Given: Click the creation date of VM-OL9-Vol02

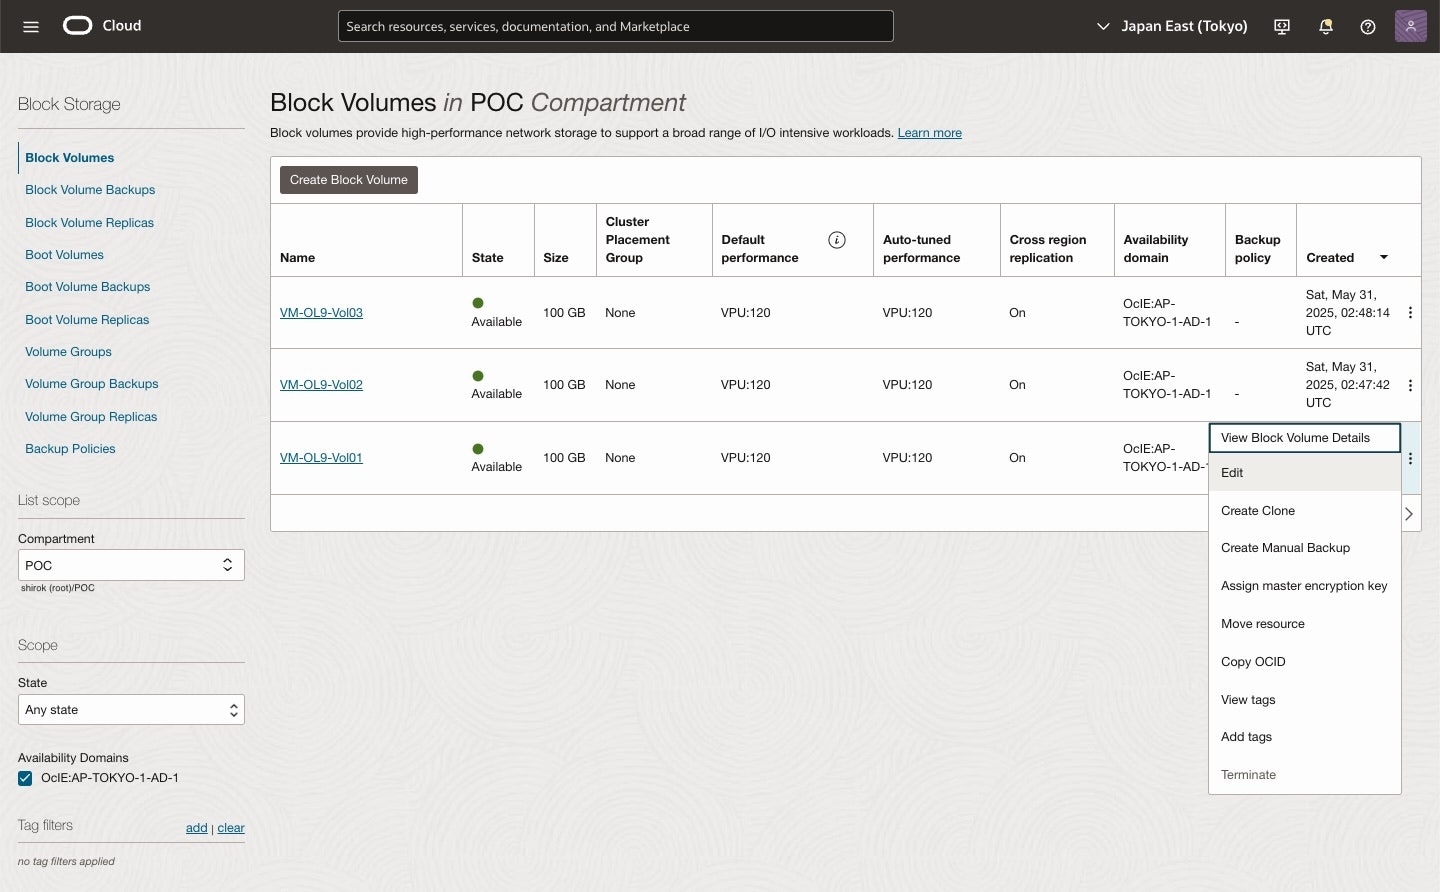Looking at the screenshot, I should click(x=1348, y=385).
